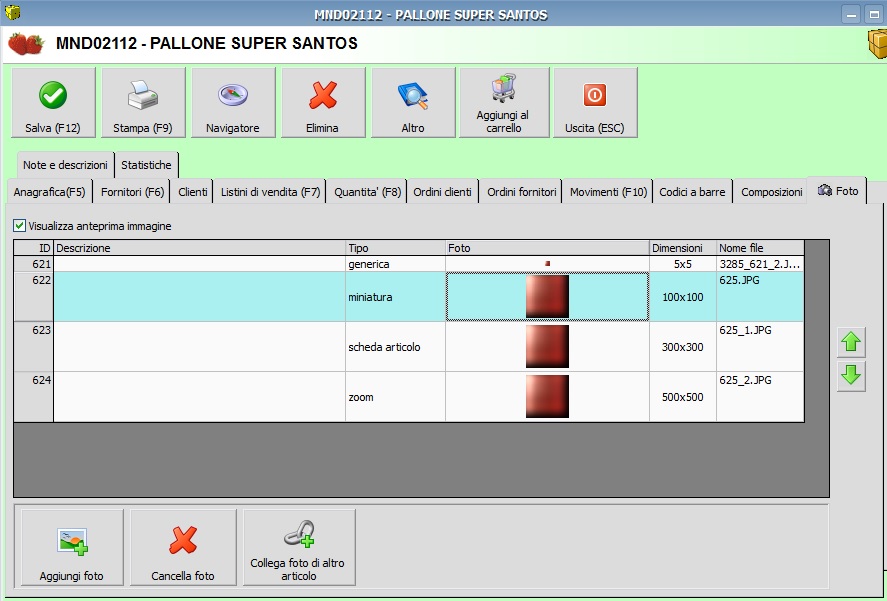The height and width of the screenshot is (601, 887).
Task: Click file name 625_2.JPG
Action: coord(746,380)
